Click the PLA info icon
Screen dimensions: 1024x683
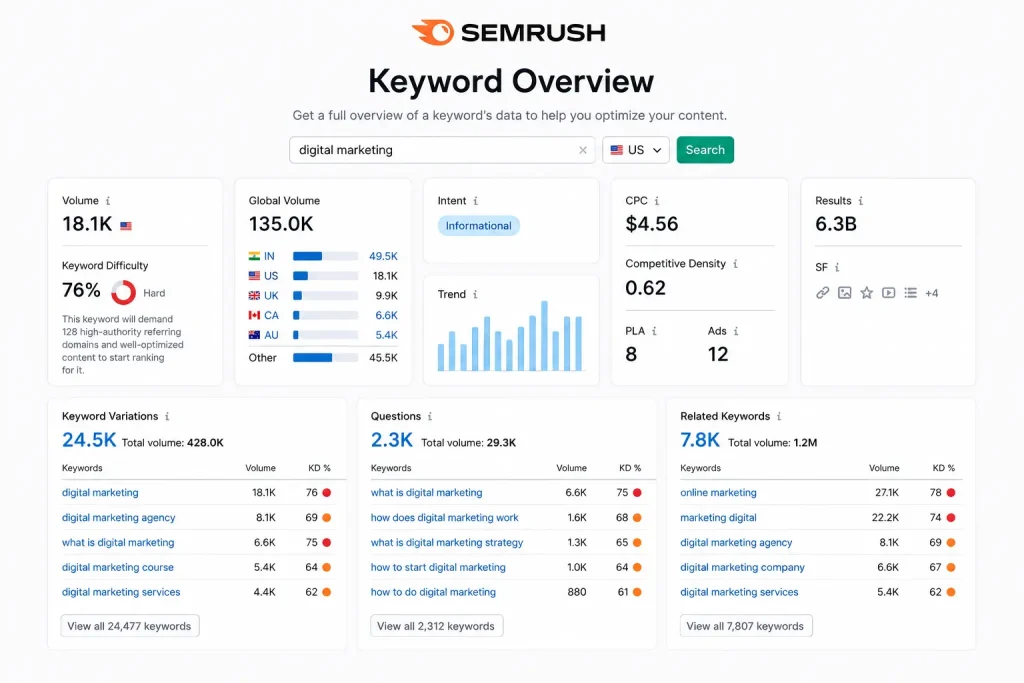(x=654, y=331)
